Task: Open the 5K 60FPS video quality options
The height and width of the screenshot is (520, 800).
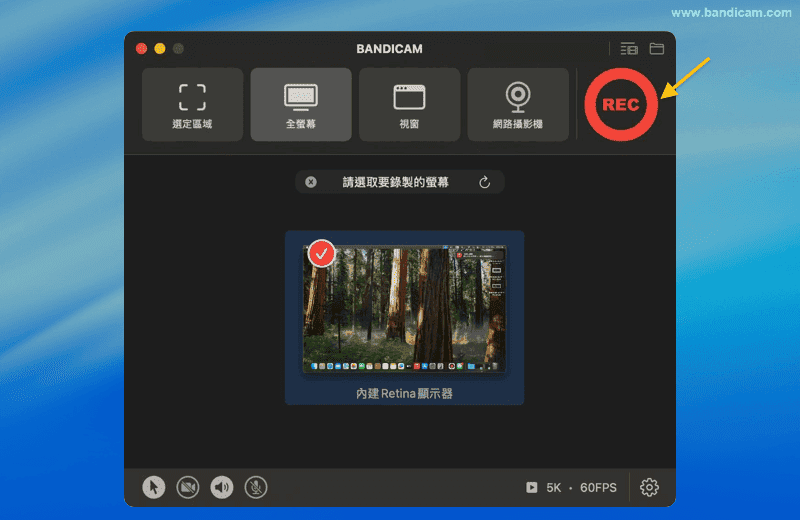Action: (572, 488)
